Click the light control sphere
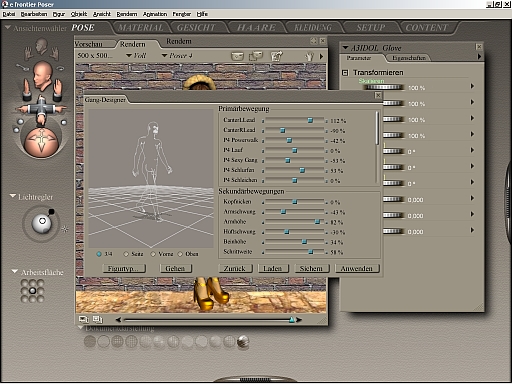The image size is (512, 384). 42,224
